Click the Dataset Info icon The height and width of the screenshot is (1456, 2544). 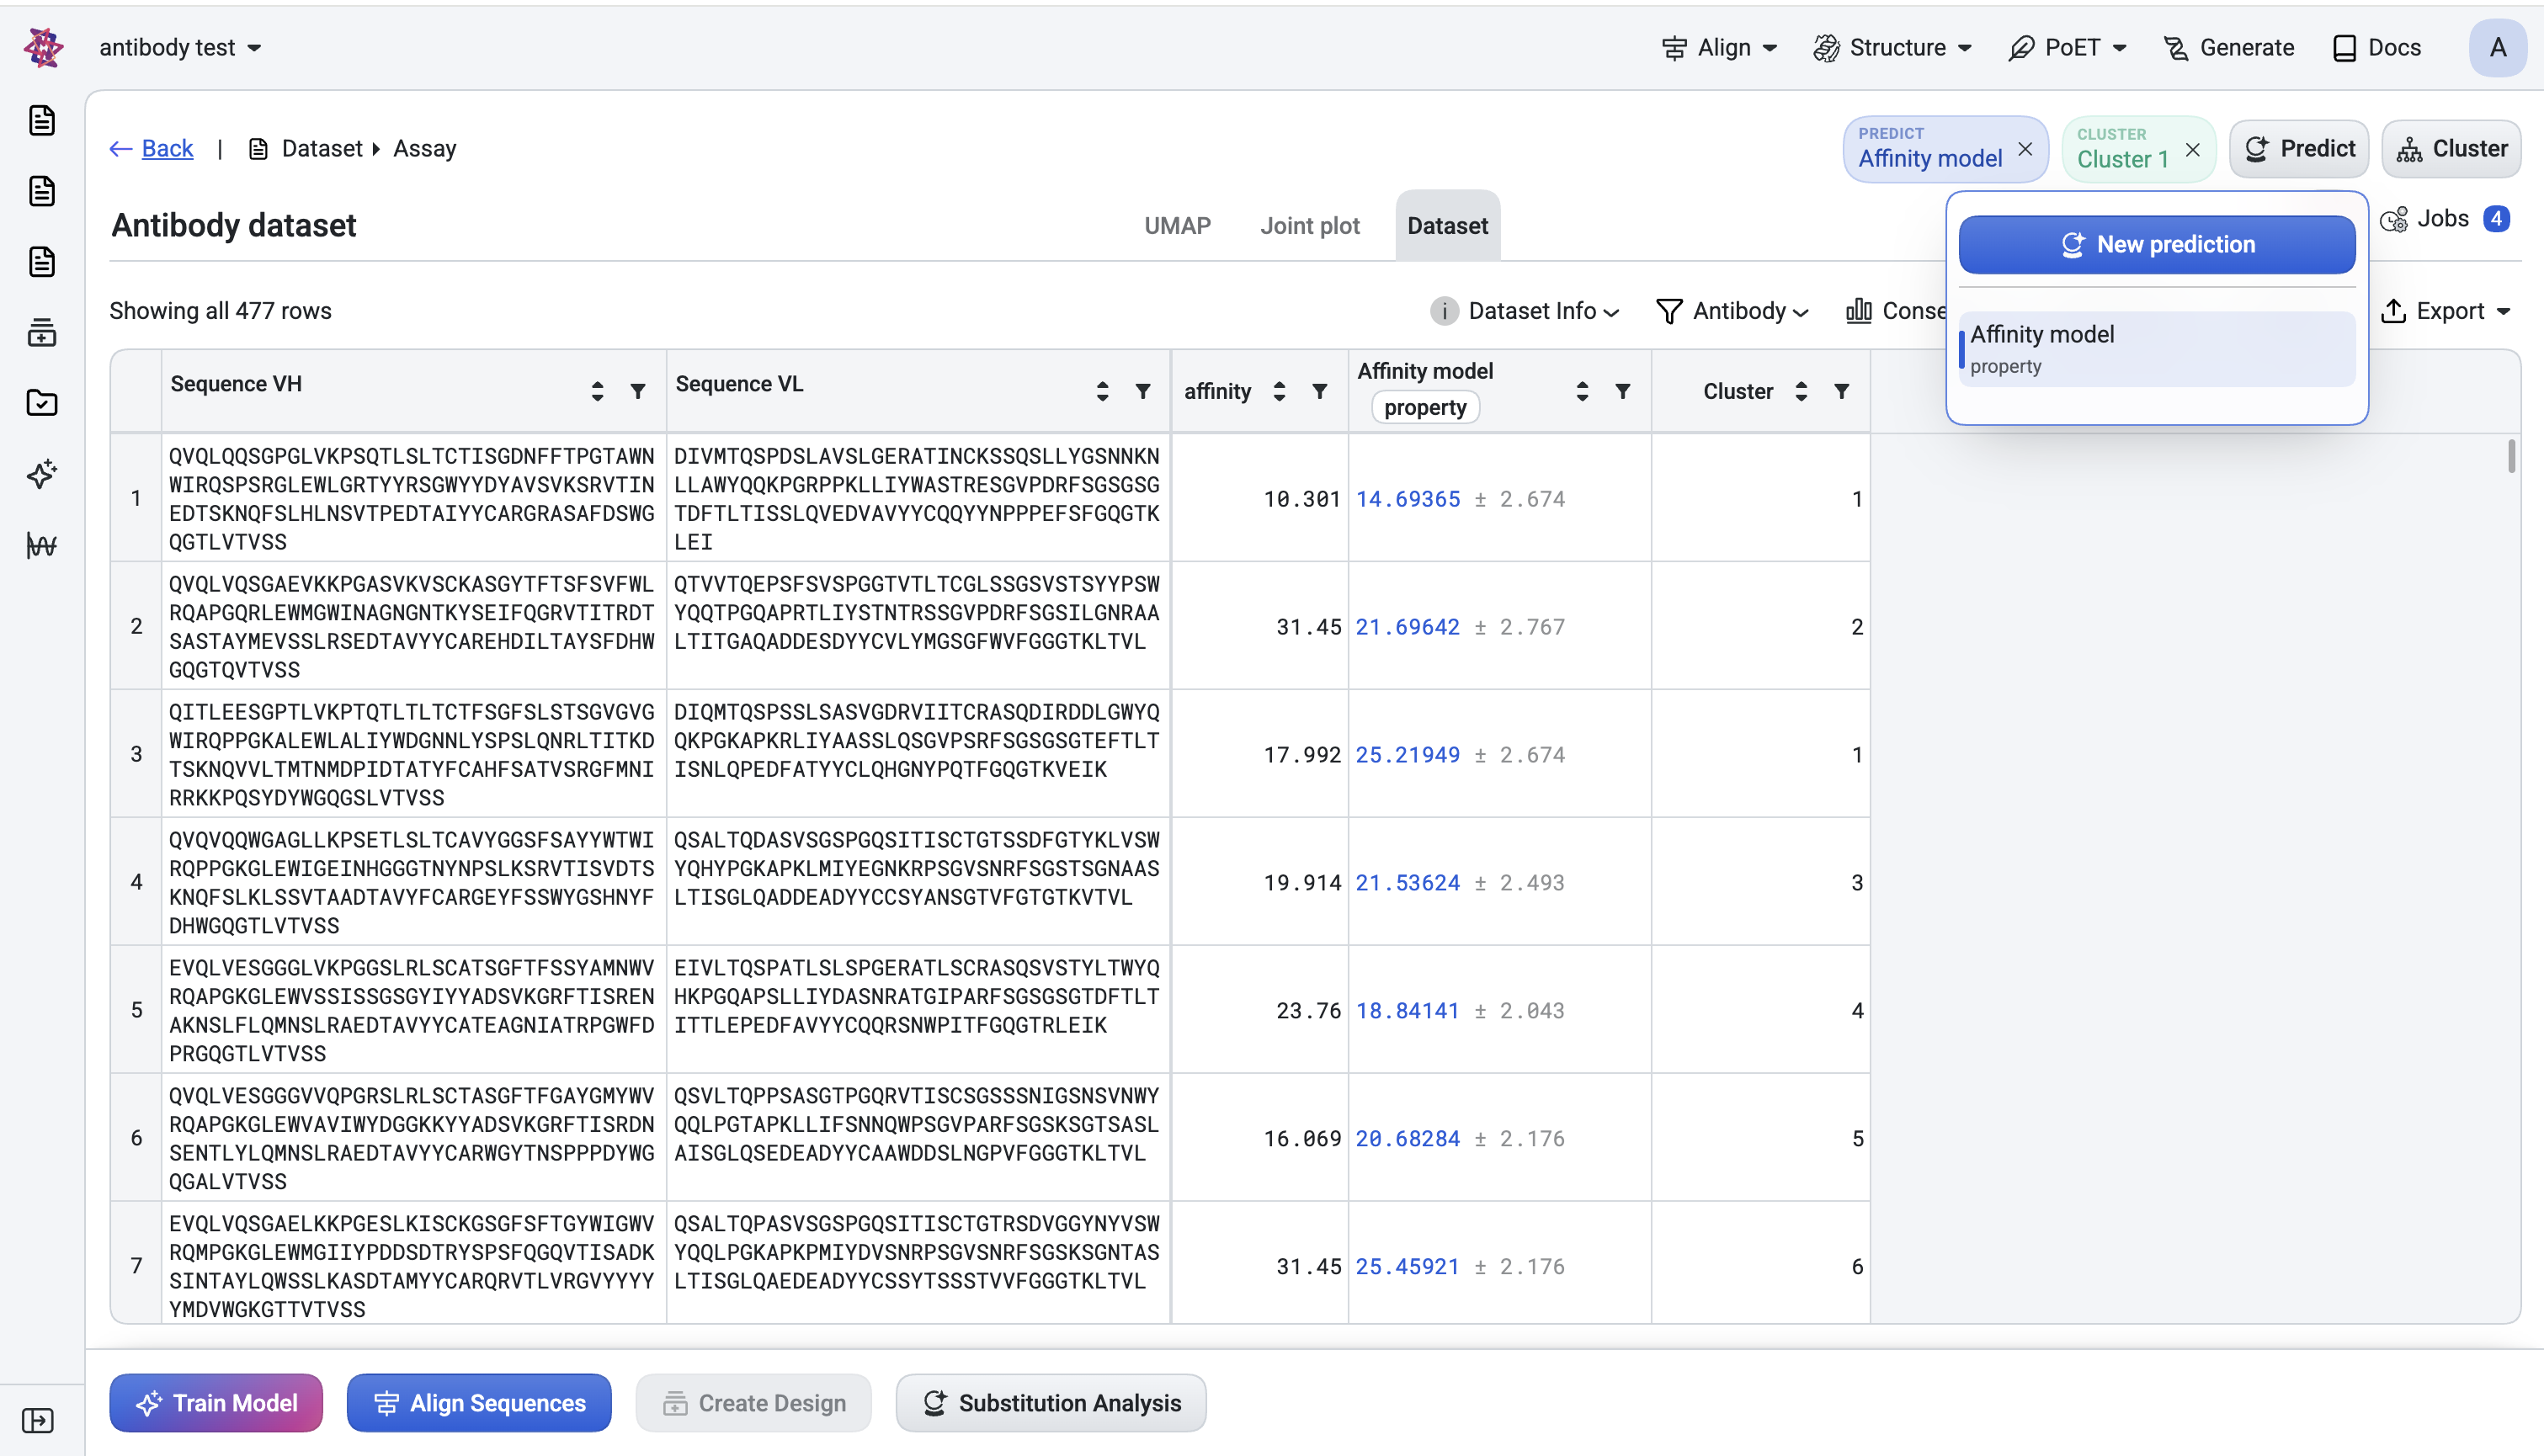[1444, 311]
